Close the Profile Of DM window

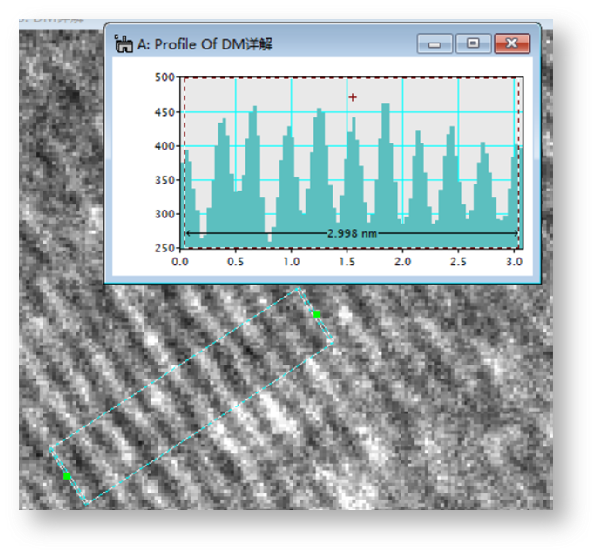[x=512, y=44]
